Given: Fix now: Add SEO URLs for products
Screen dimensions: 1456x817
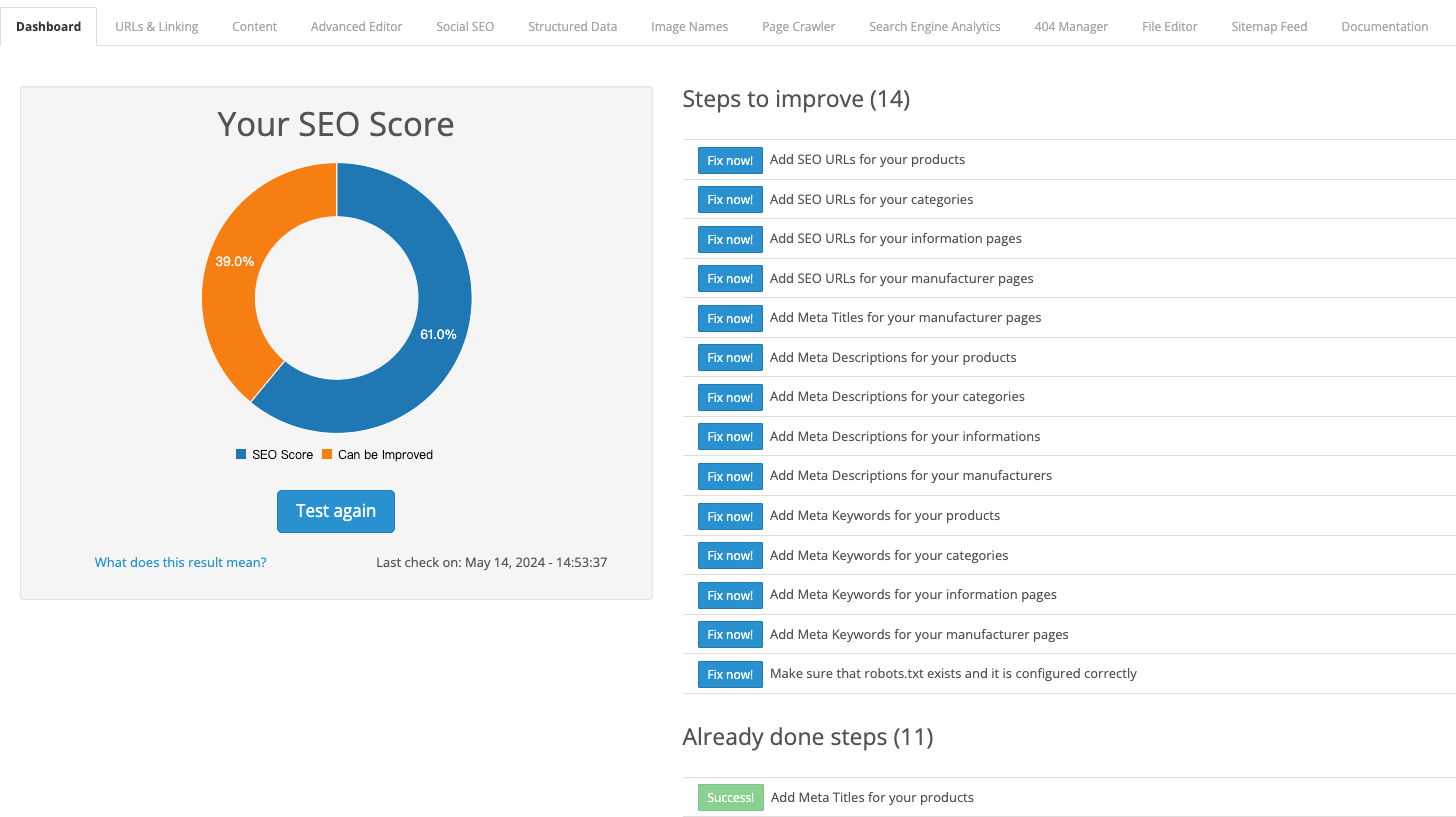Looking at the screenshot, I should pyautogui.click(x=730, y=160).
